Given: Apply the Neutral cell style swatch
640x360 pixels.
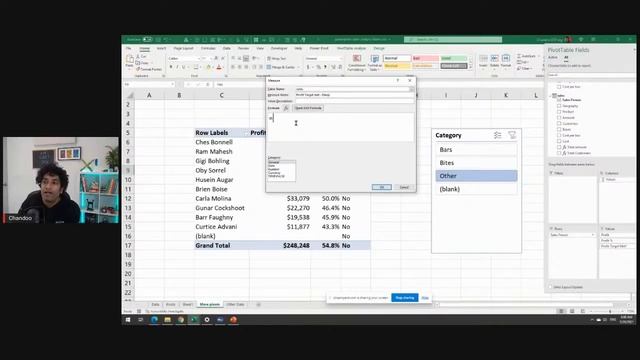Looking at the screenshot, I should click(x=397, y=66).
